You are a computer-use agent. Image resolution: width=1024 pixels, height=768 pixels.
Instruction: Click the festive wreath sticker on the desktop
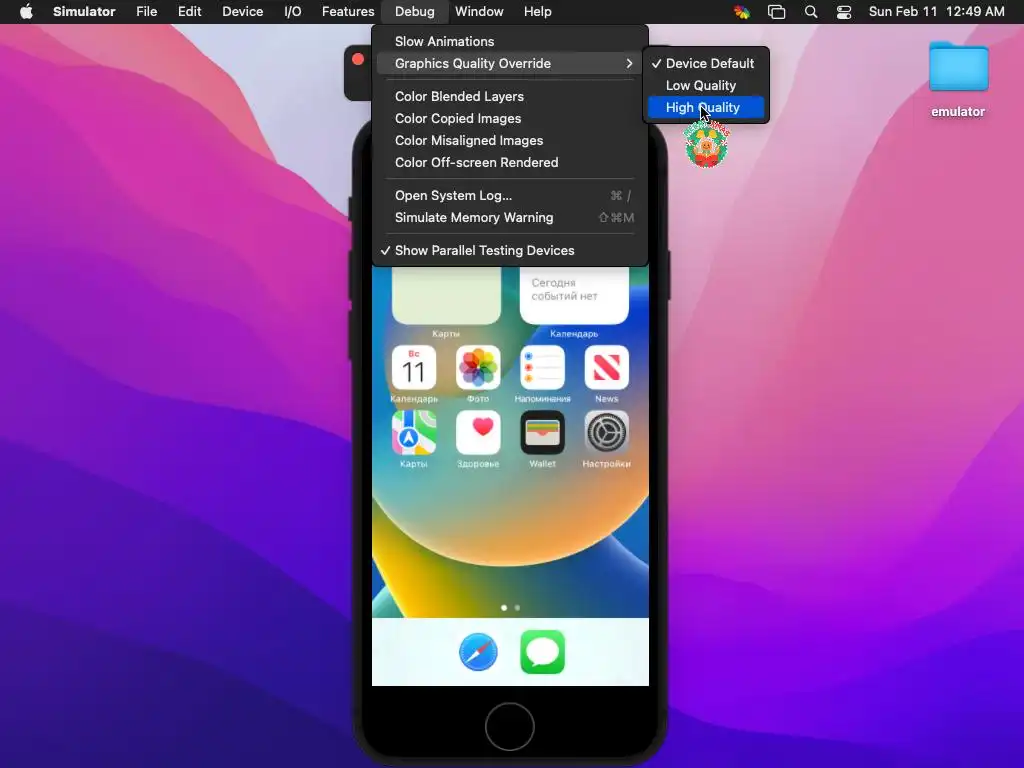pos(707,144)
